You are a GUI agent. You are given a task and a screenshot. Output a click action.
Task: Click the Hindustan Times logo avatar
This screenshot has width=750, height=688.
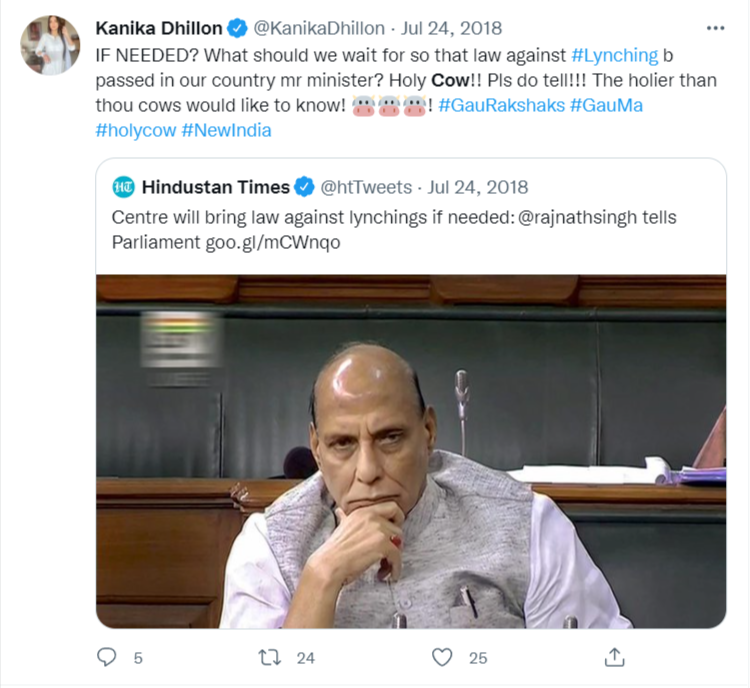coord(124,187)
